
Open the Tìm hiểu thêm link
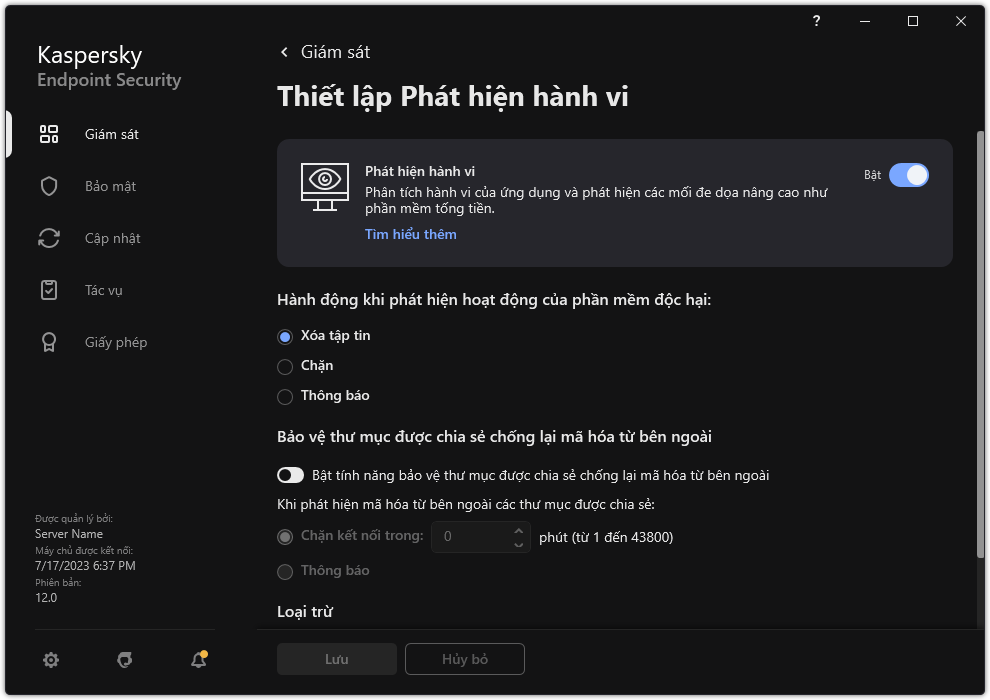[410, 234]
